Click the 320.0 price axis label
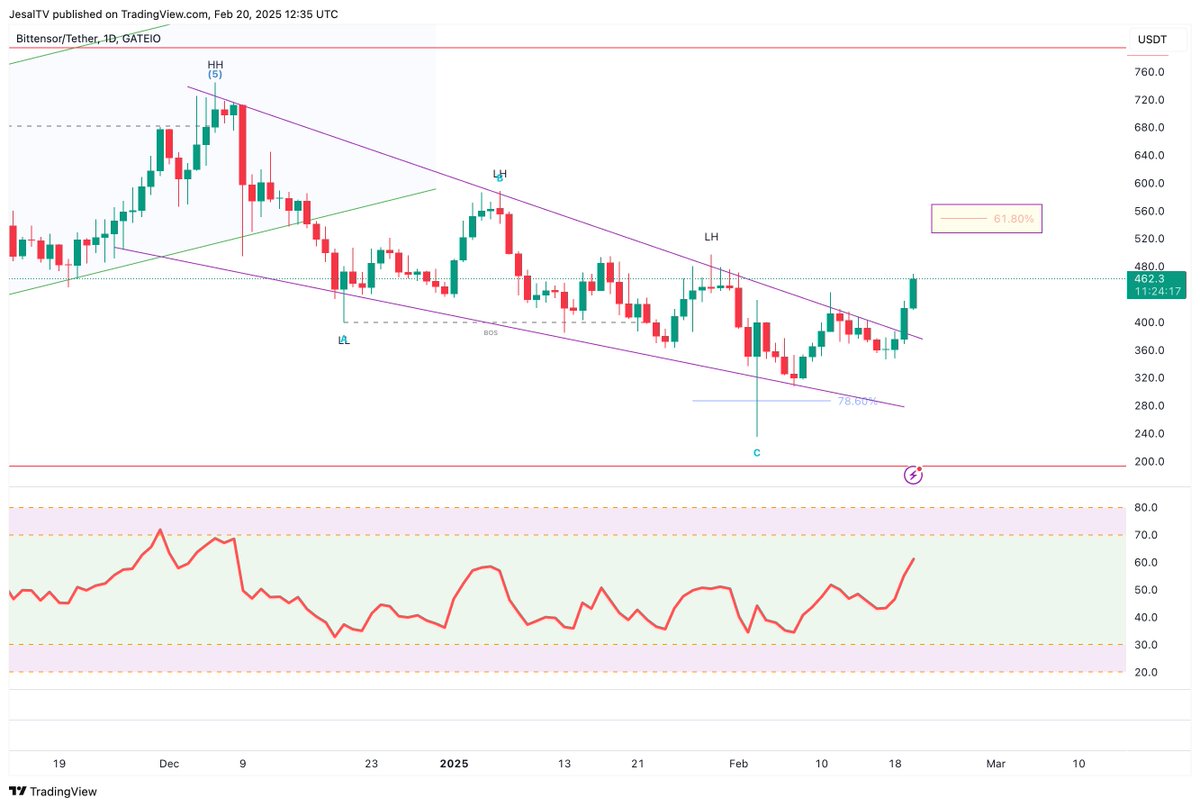Screen dimensions: 1200x807 pos(1151,378)
